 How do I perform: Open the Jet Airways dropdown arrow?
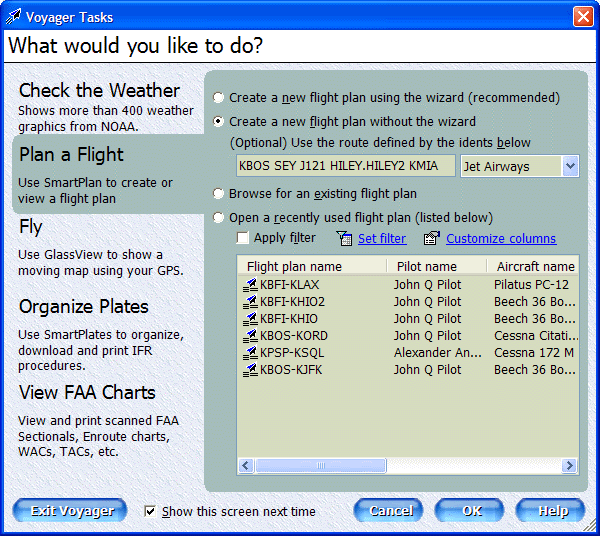[570, 166]
